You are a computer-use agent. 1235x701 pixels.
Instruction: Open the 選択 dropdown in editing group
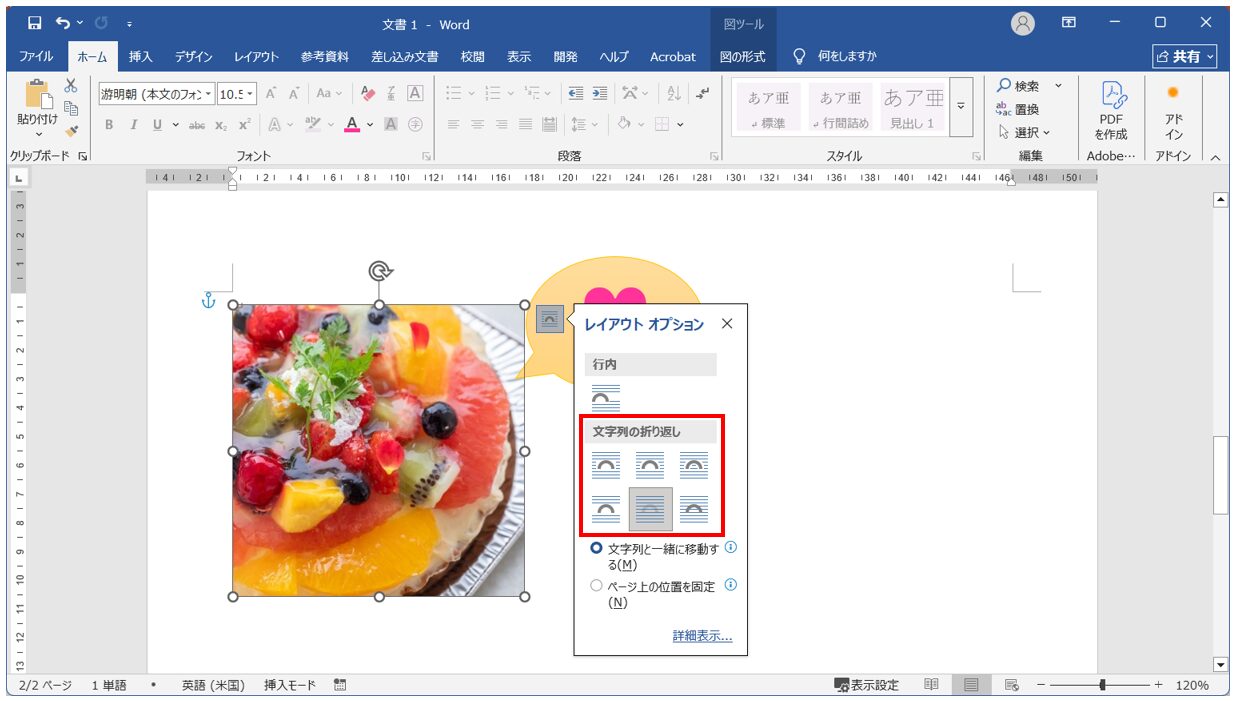pos(1025,132)
